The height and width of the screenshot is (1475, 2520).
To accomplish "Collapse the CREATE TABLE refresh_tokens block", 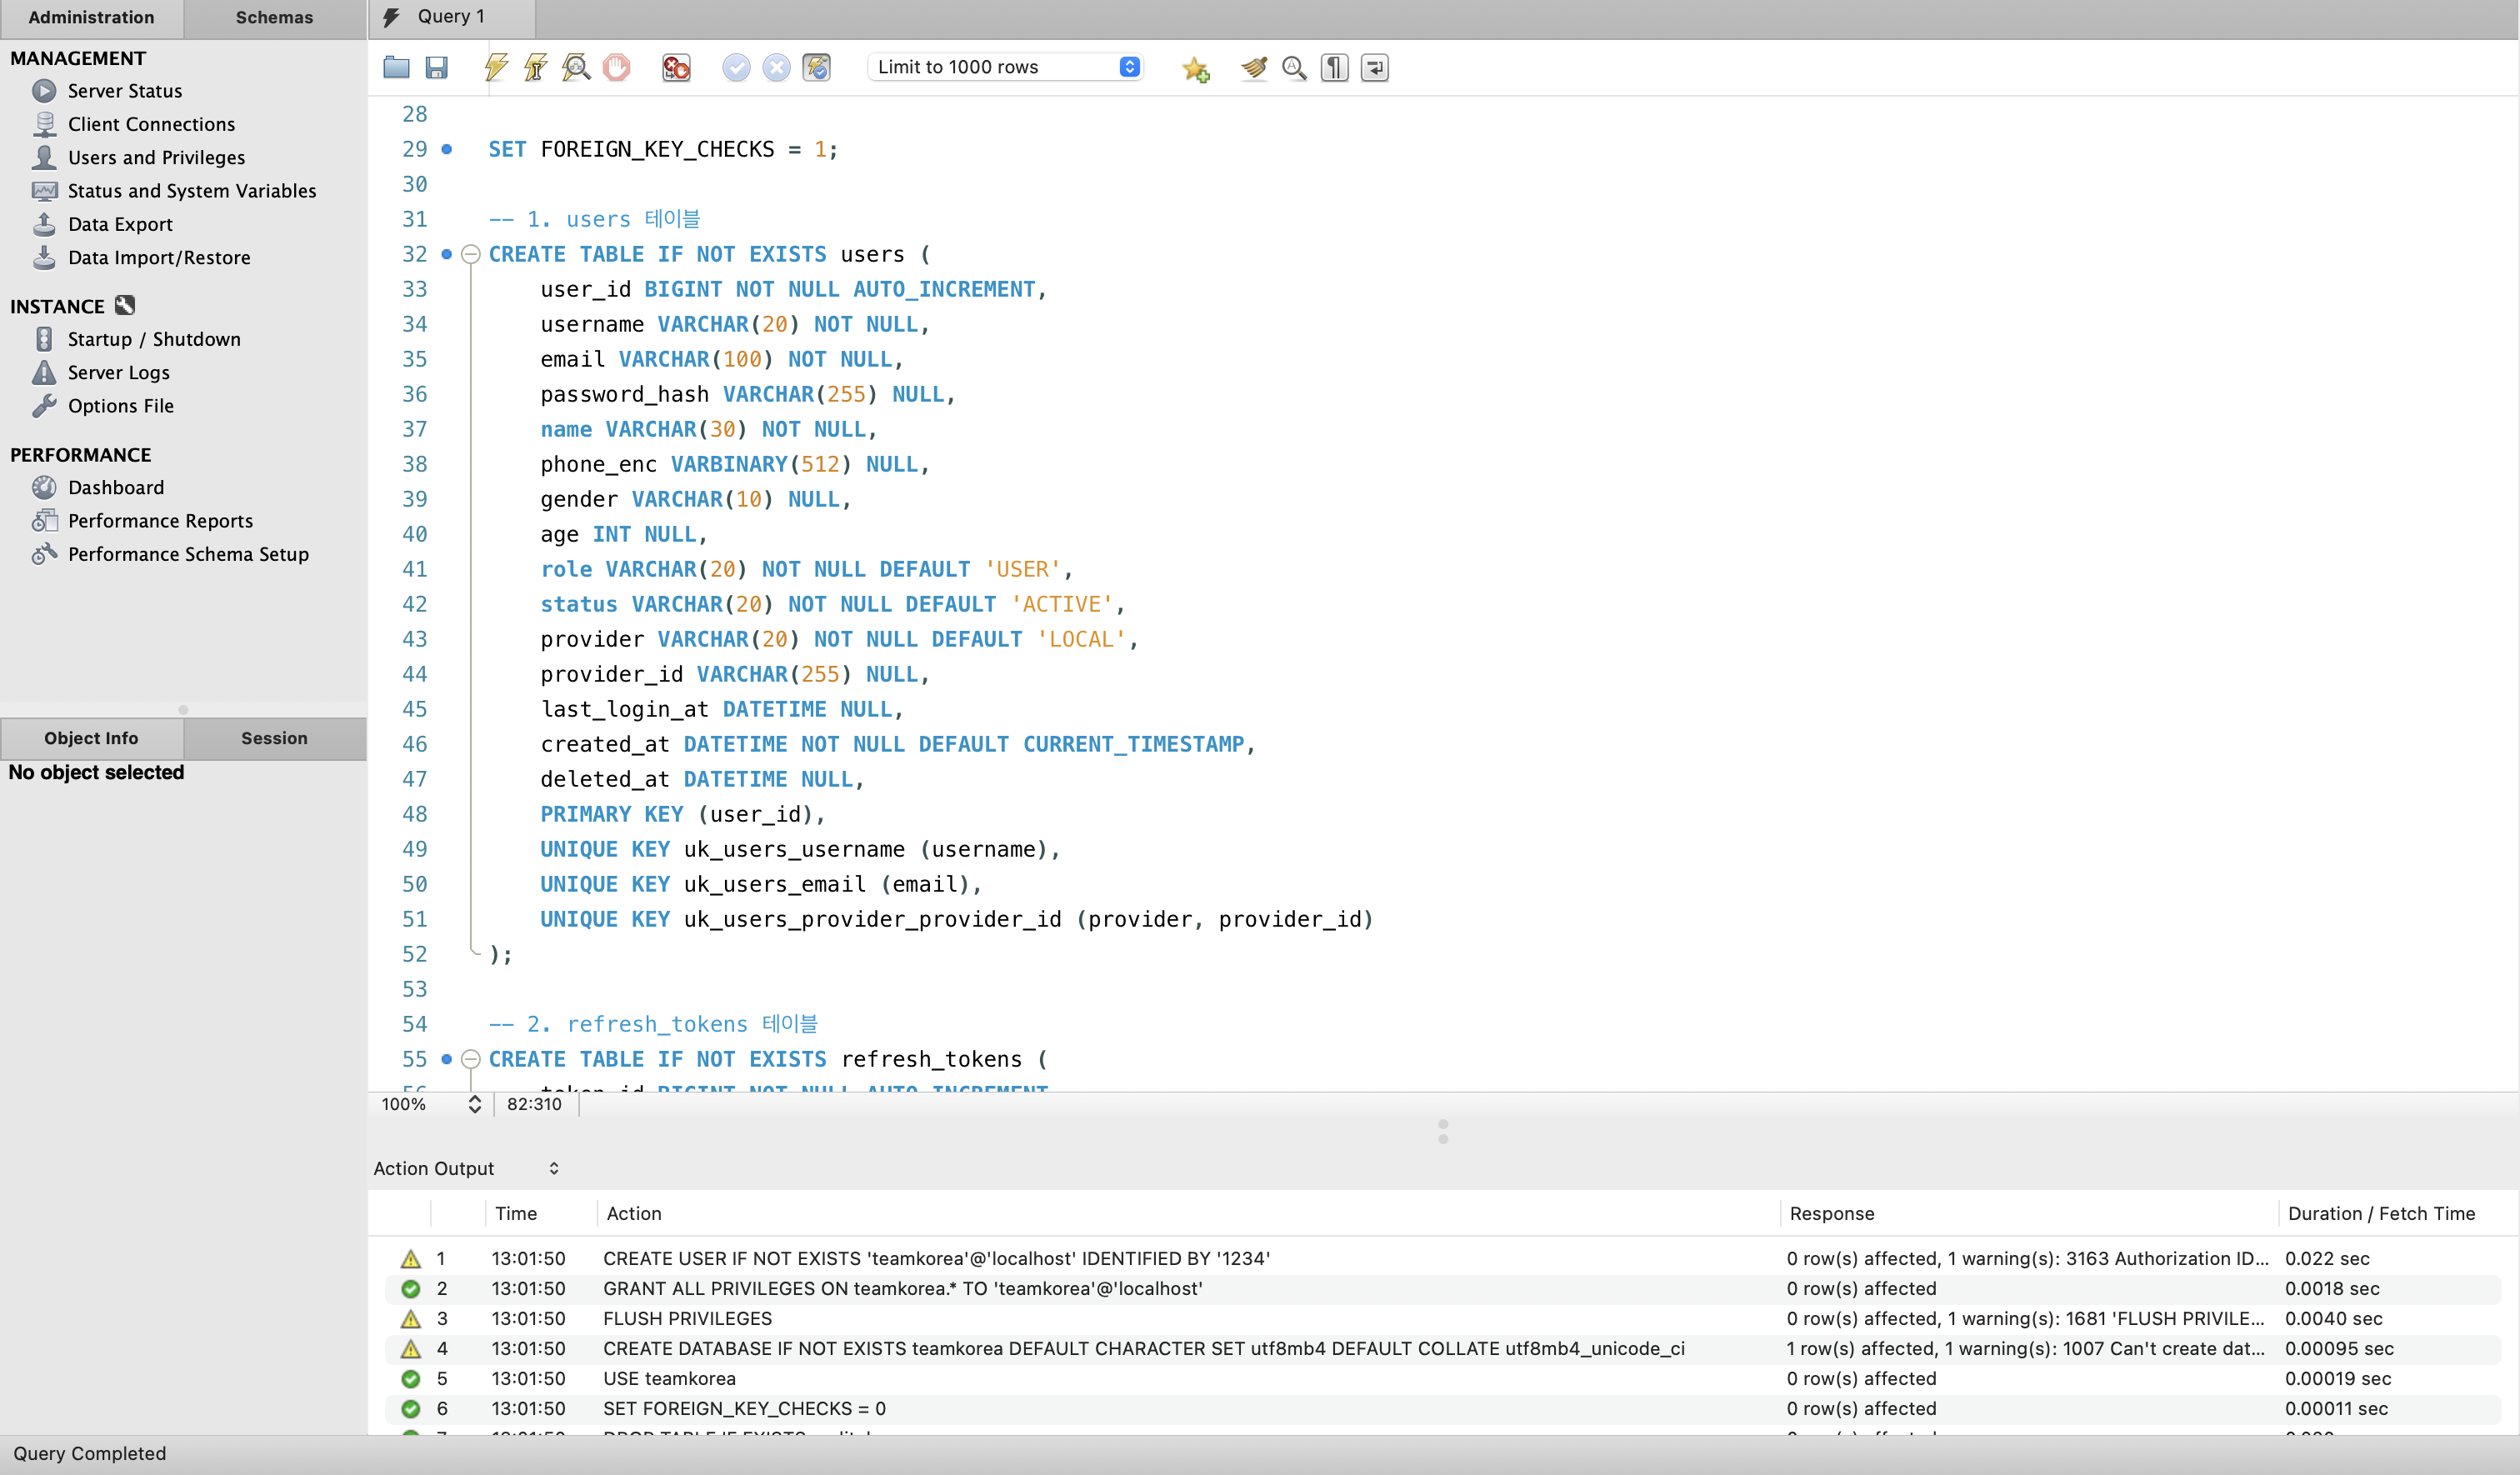I will click(x=470, y=1059).
